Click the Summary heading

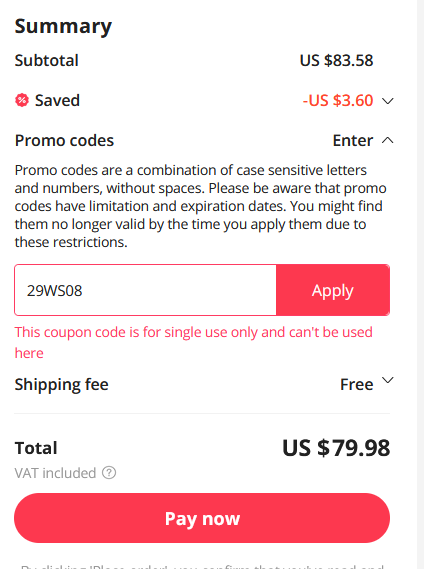pyautogui.click(x=63, y=26)
